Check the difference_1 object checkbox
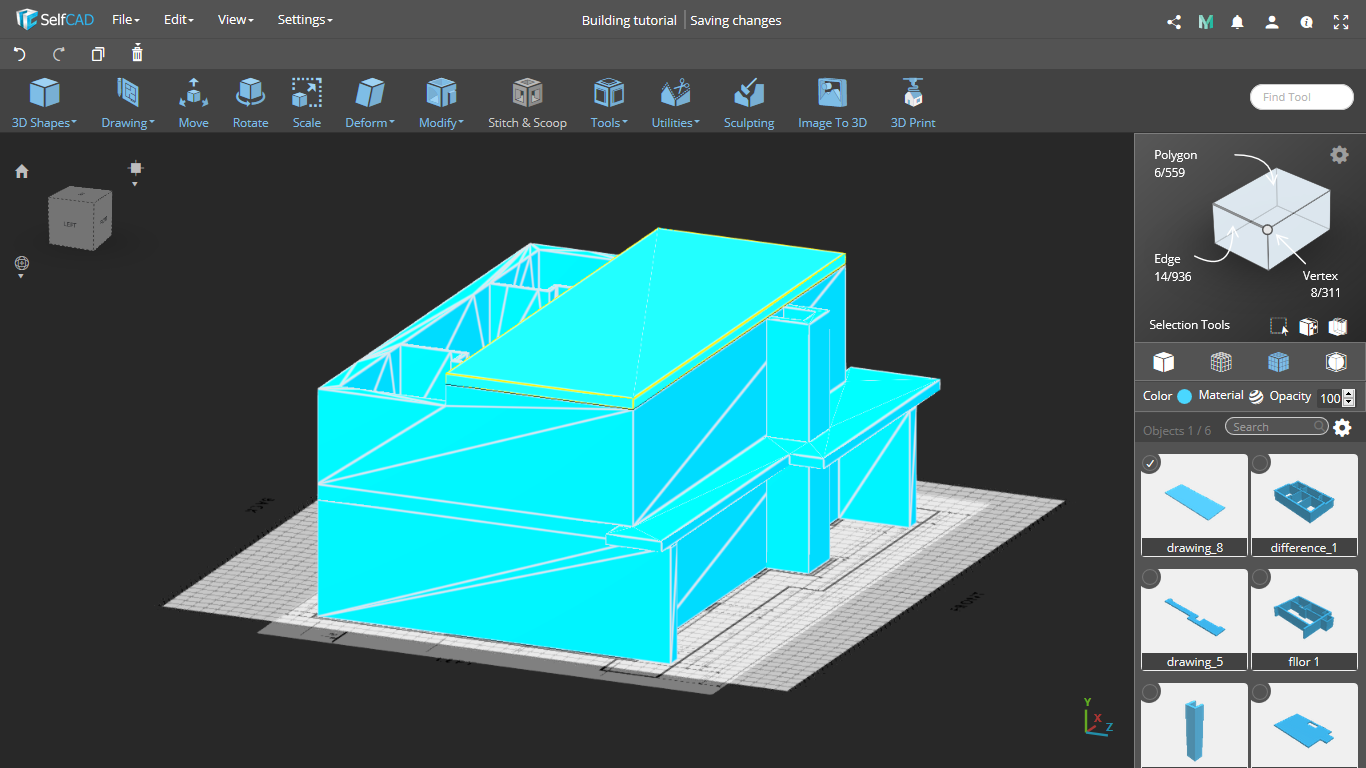This screenshot has height=768, width=1366. click(1261, 463)
